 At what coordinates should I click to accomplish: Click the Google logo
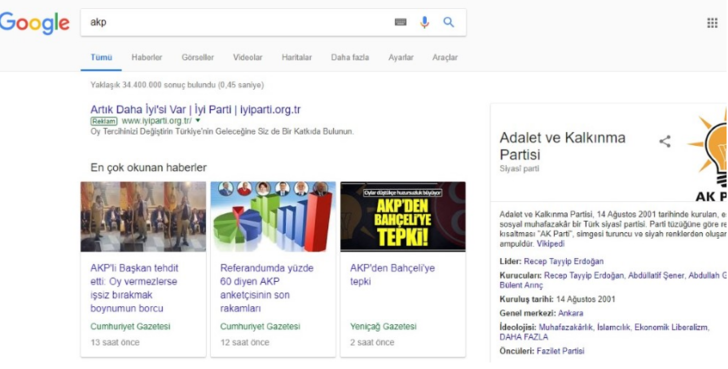coord(34,24)
